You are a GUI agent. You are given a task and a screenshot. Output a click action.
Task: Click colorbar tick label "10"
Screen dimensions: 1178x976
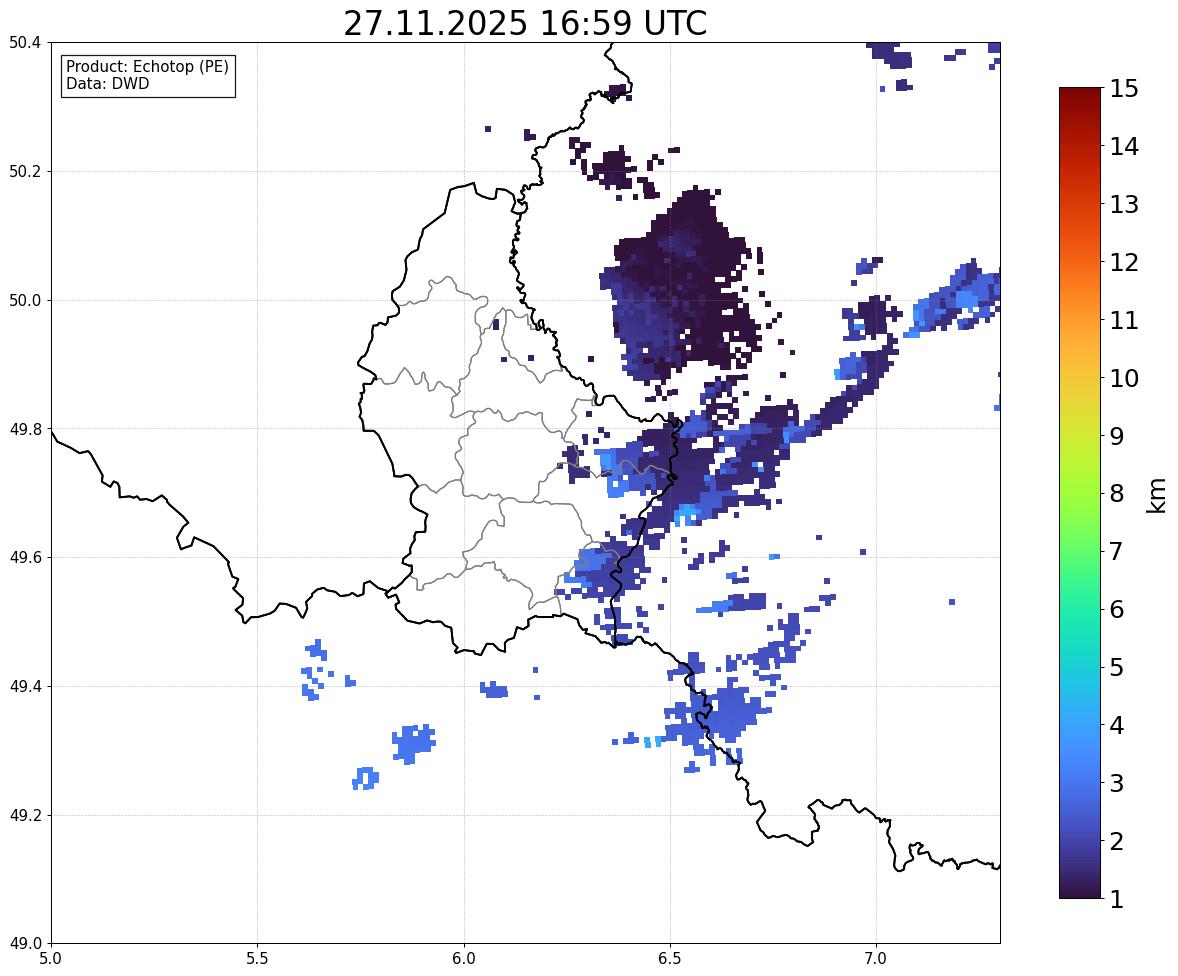click(x=1124, y=378)
